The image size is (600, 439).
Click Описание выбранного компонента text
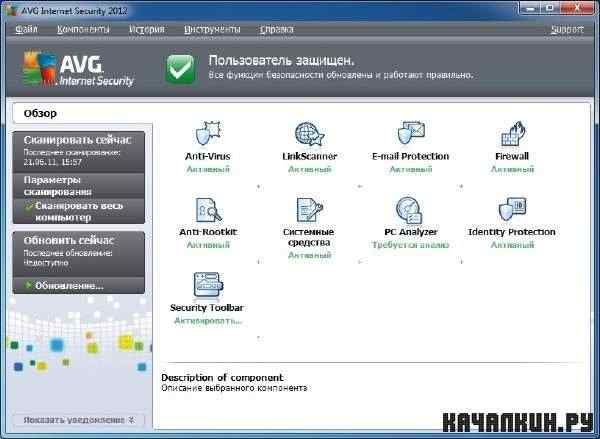point(234,388)
